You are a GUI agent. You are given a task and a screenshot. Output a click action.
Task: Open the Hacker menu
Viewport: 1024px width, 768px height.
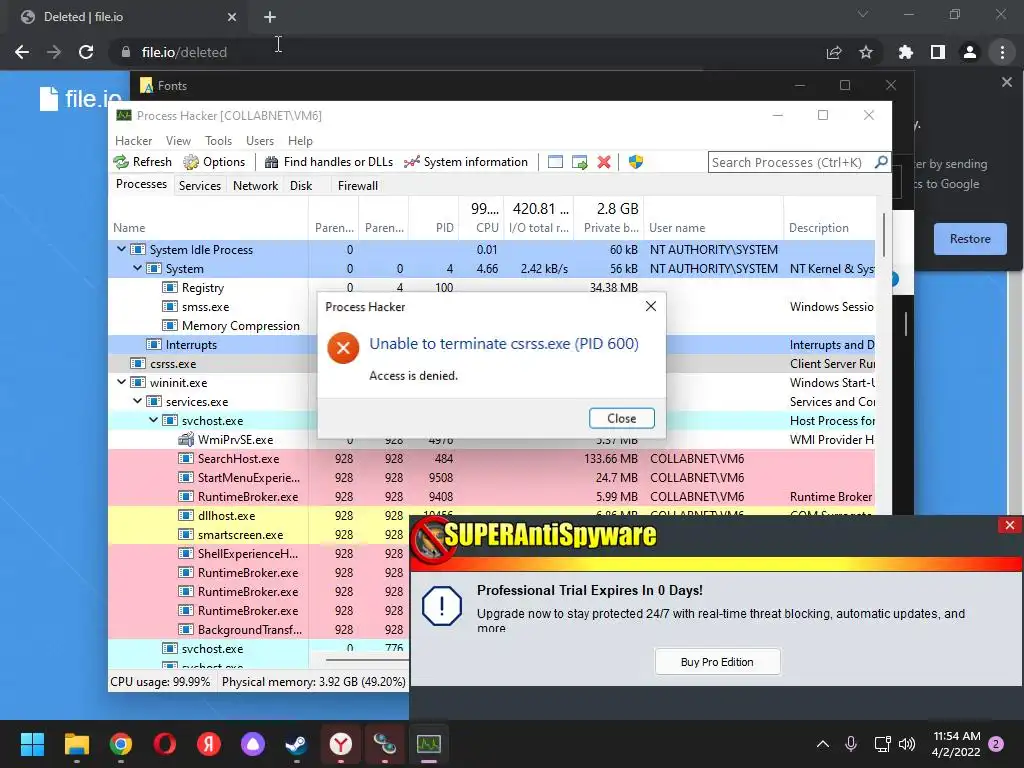133,140
